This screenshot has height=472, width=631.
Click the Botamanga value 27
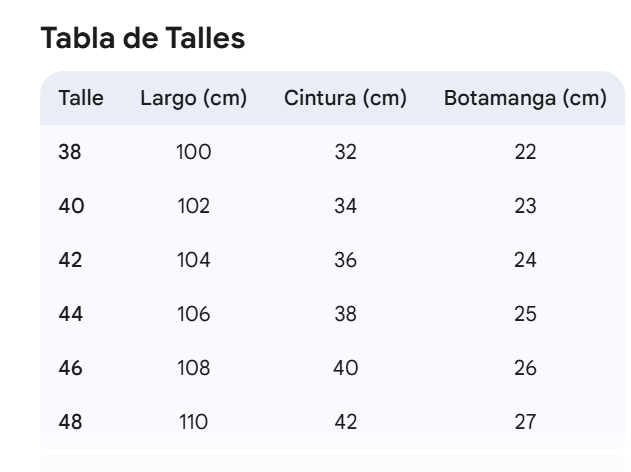pyautogui.click(x=525, y=422)
